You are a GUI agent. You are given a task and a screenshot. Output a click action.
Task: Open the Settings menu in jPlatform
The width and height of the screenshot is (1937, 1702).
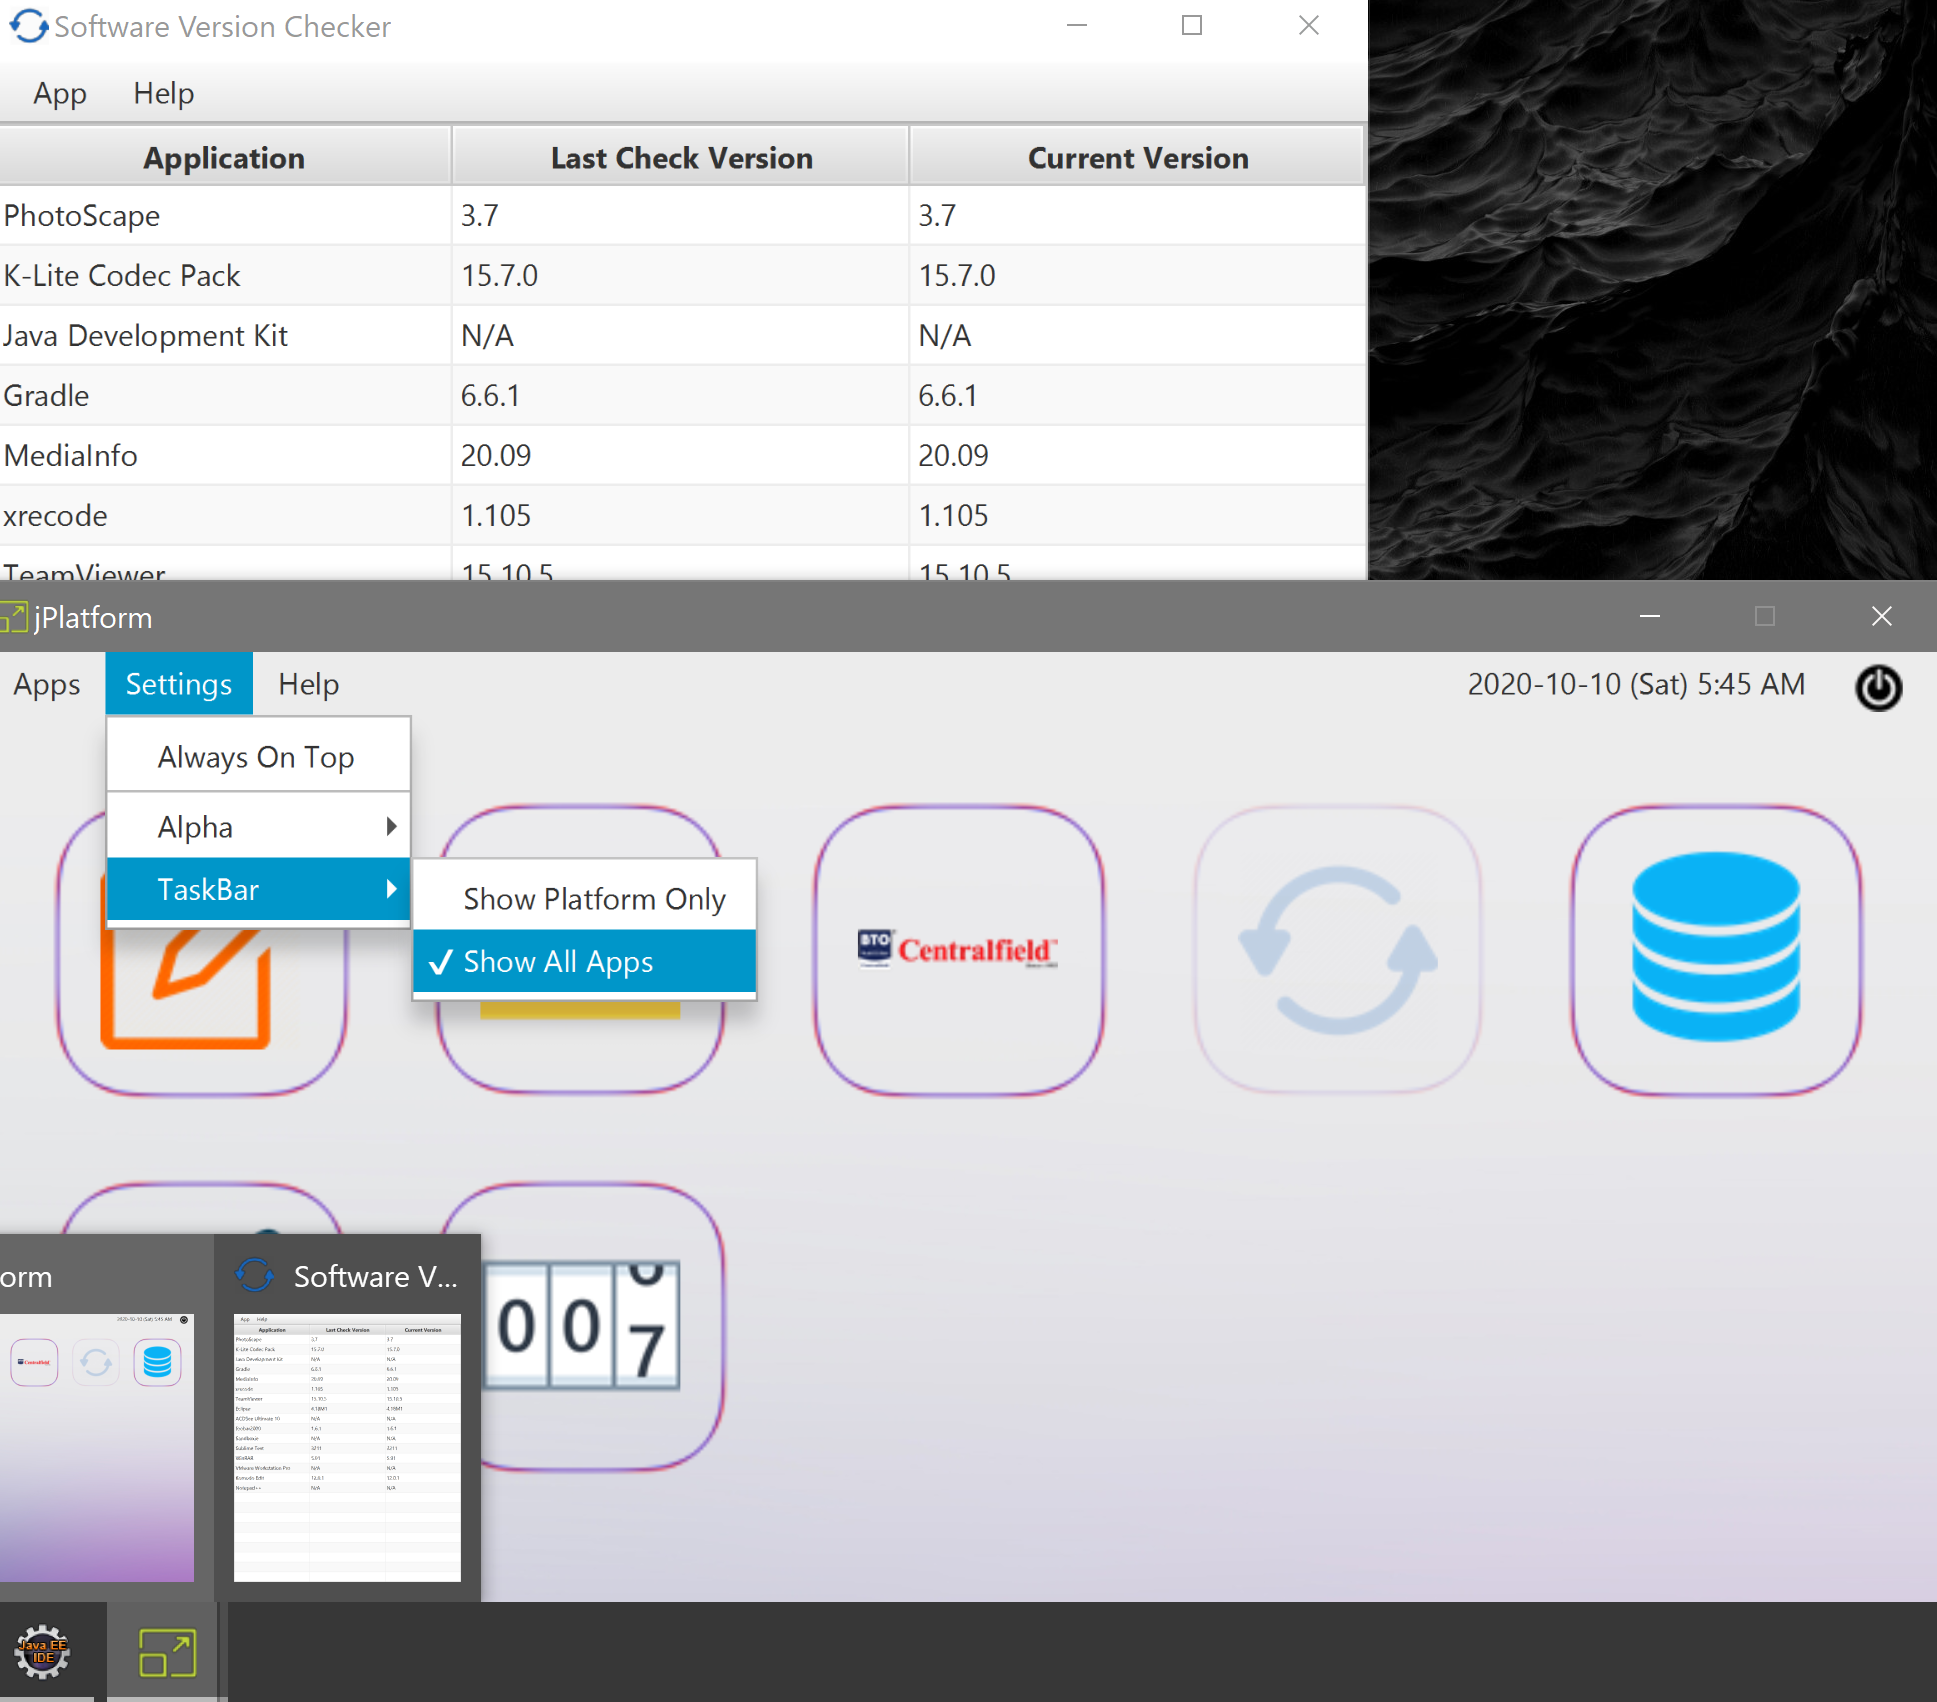[x=179, y=684]
